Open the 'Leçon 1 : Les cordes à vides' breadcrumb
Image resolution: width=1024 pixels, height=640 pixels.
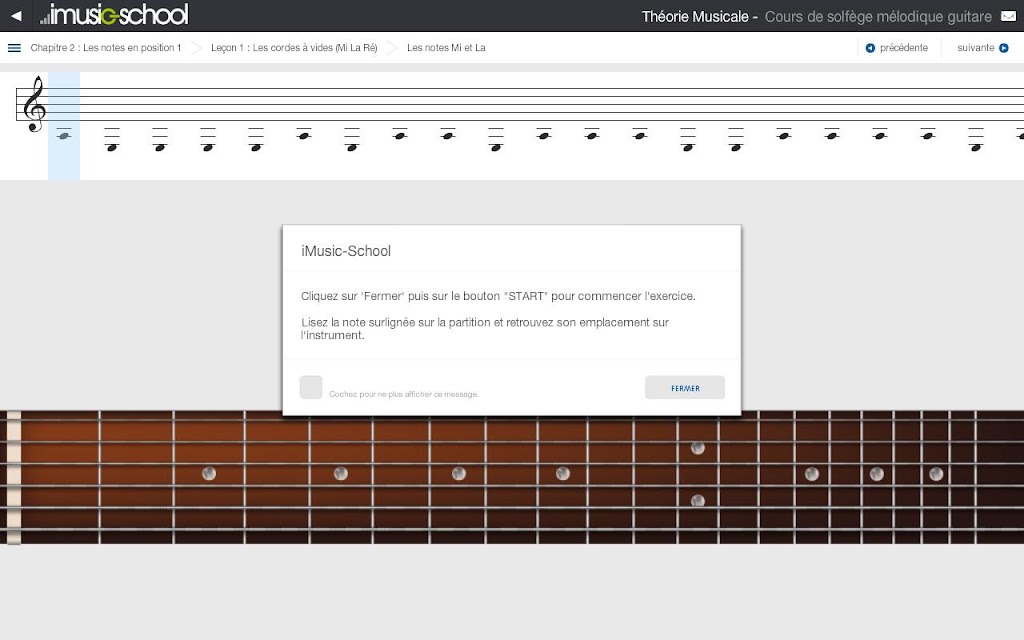(294, 48)
